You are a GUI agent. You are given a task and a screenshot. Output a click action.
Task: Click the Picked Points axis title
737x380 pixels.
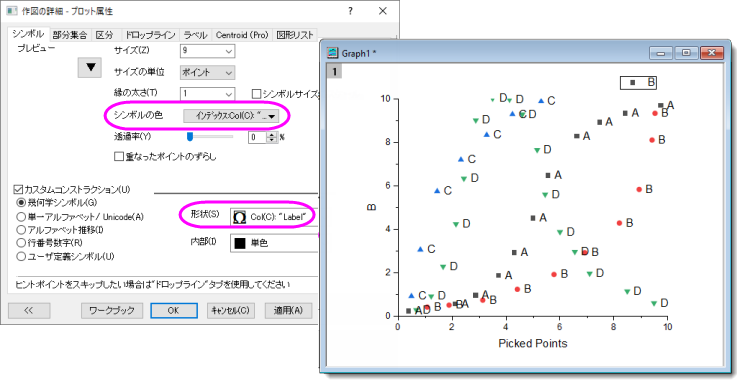tap(533, 343)
